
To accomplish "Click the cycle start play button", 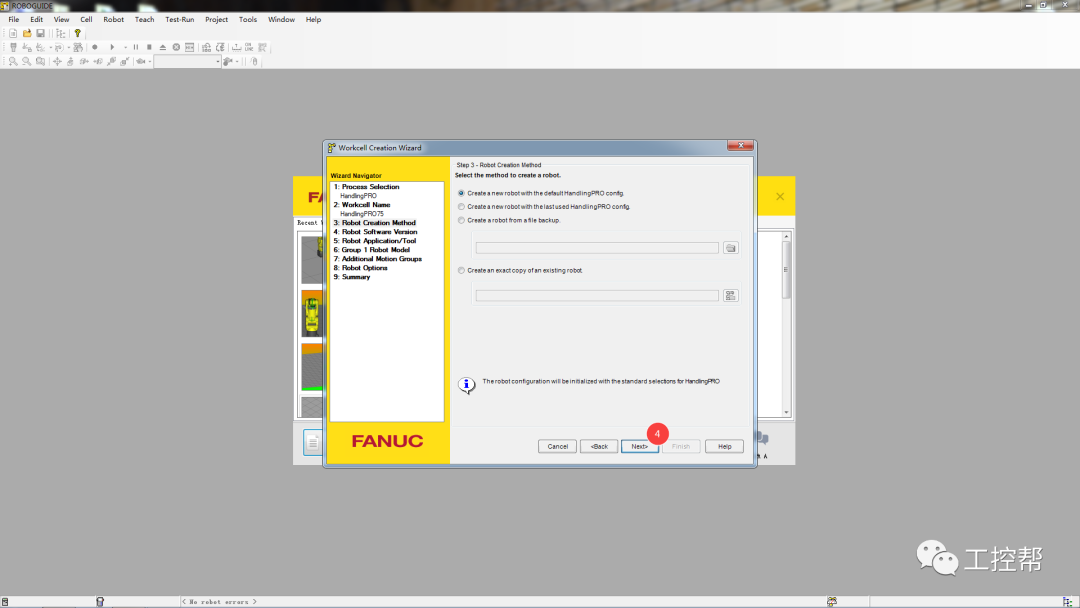I will 112,48.
